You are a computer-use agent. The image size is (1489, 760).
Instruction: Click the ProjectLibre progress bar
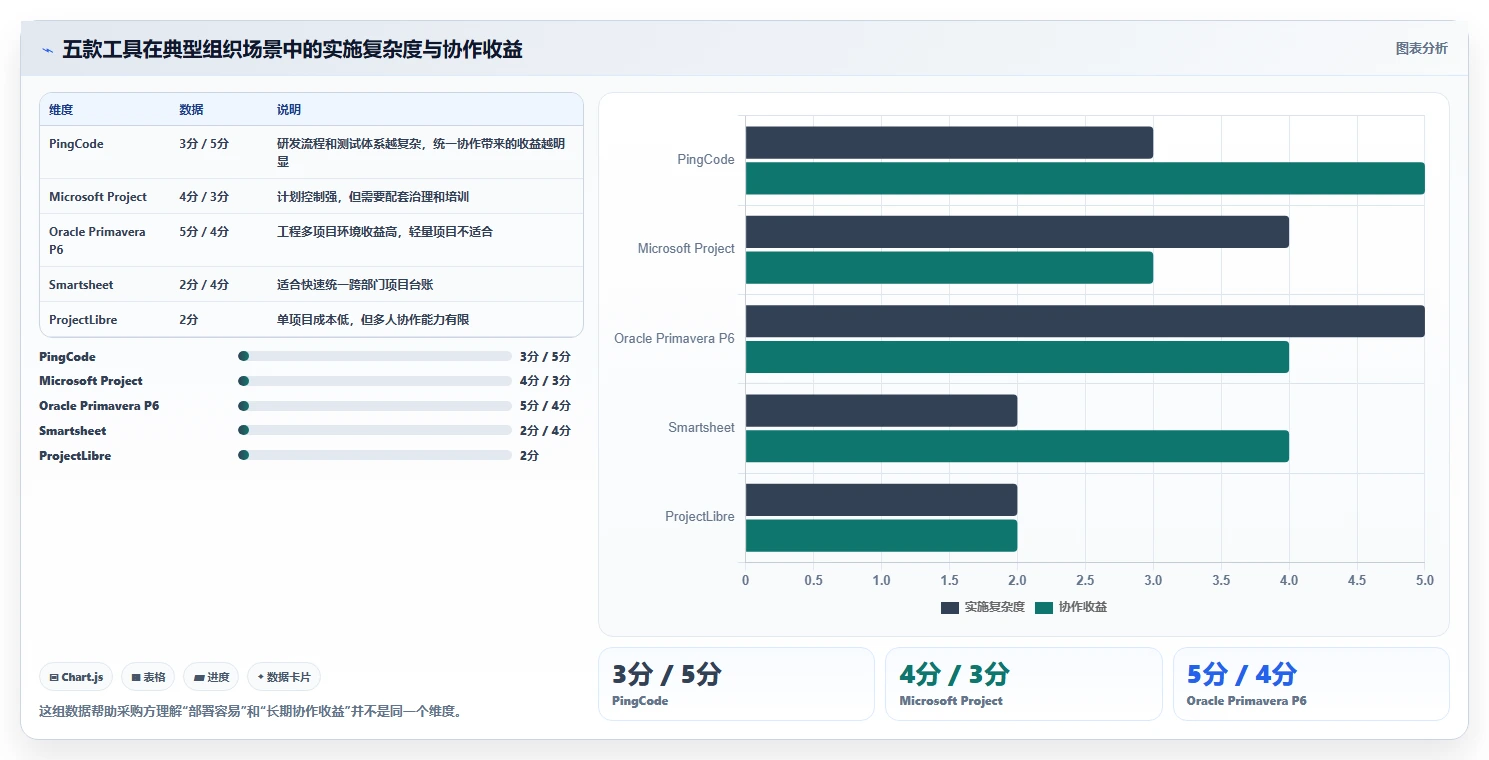375,456
